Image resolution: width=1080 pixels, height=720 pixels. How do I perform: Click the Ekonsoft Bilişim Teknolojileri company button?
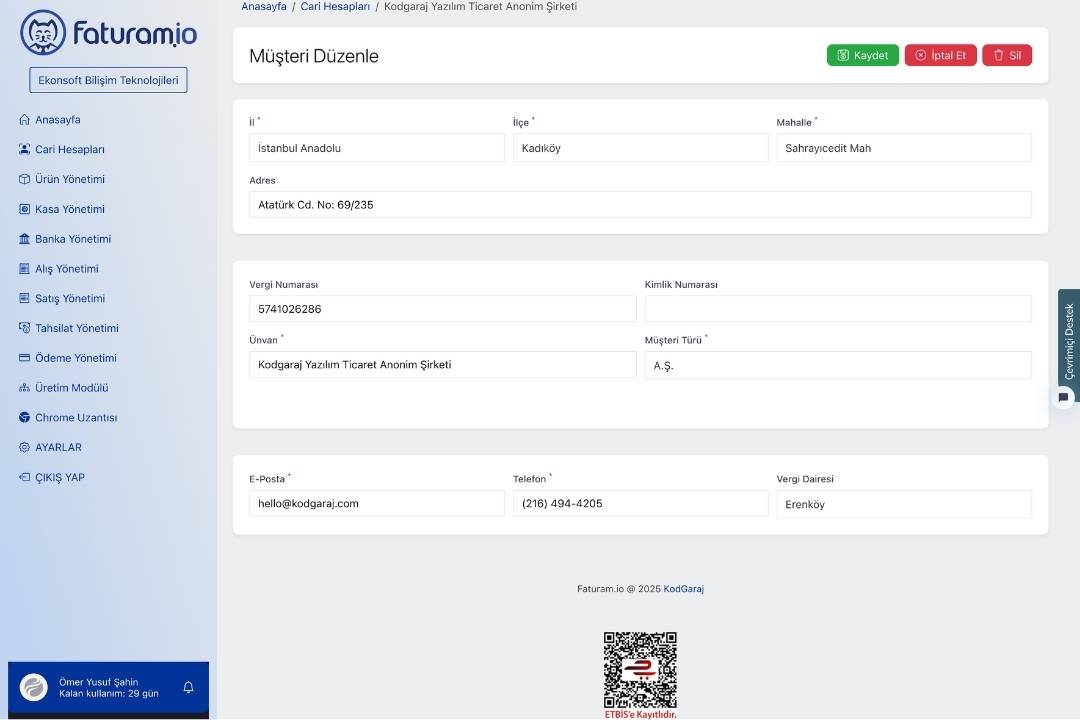[108, 80]
